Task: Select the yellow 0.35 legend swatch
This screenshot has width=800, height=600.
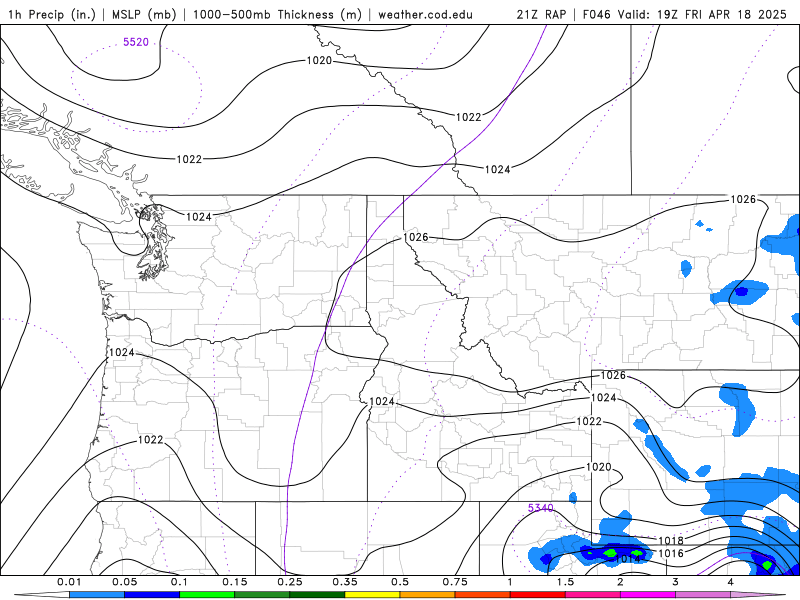Action: coord(372,595)
